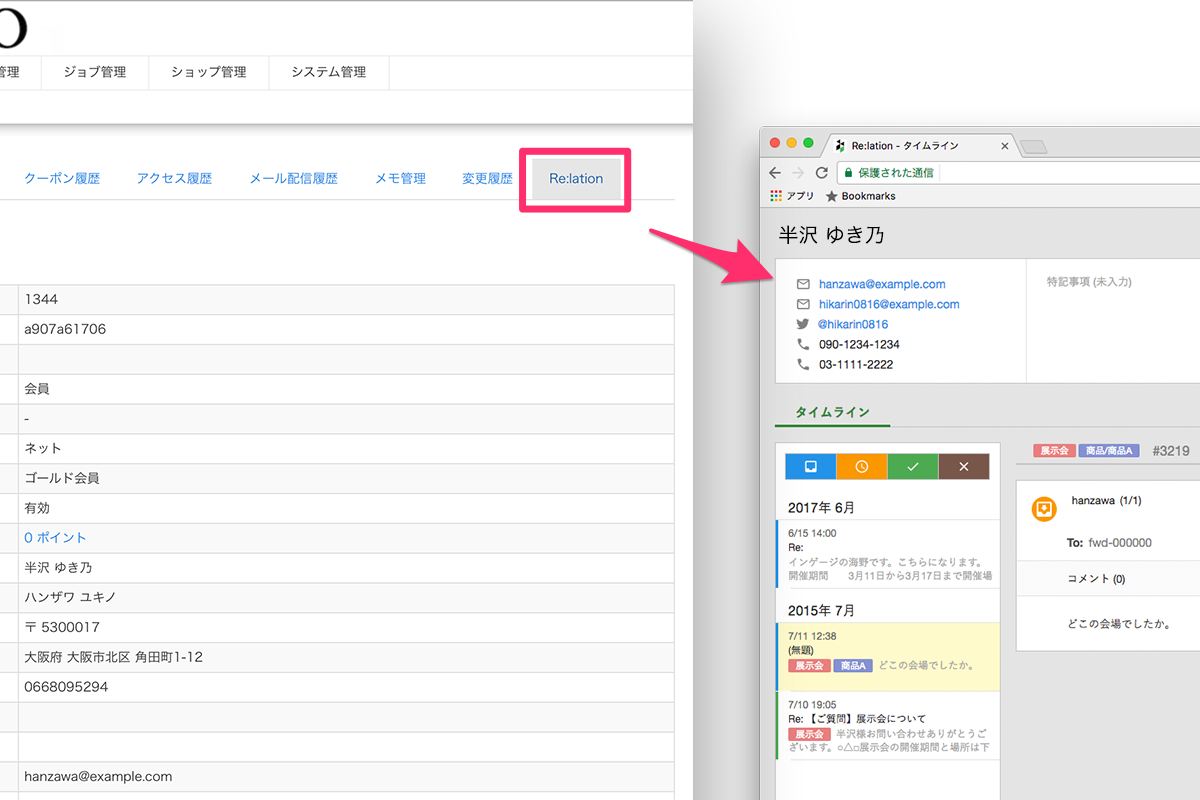Screen dimensions: 1200x800
Task: Open the @hikarin0816 Twitter link
Action: tap(853, 324)
